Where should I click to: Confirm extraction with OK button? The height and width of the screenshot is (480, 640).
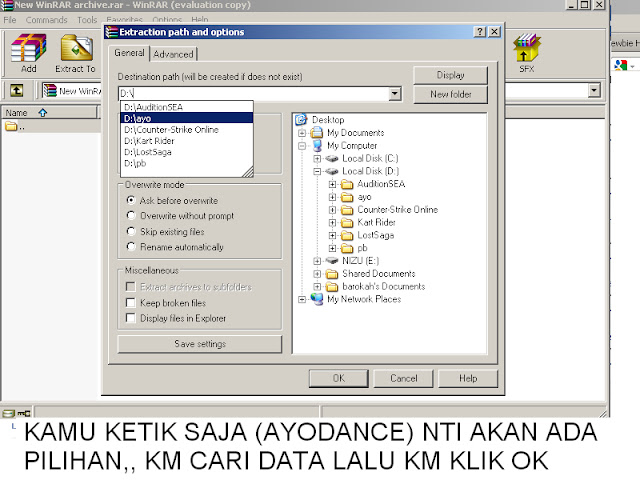click(x=339, y=378)
